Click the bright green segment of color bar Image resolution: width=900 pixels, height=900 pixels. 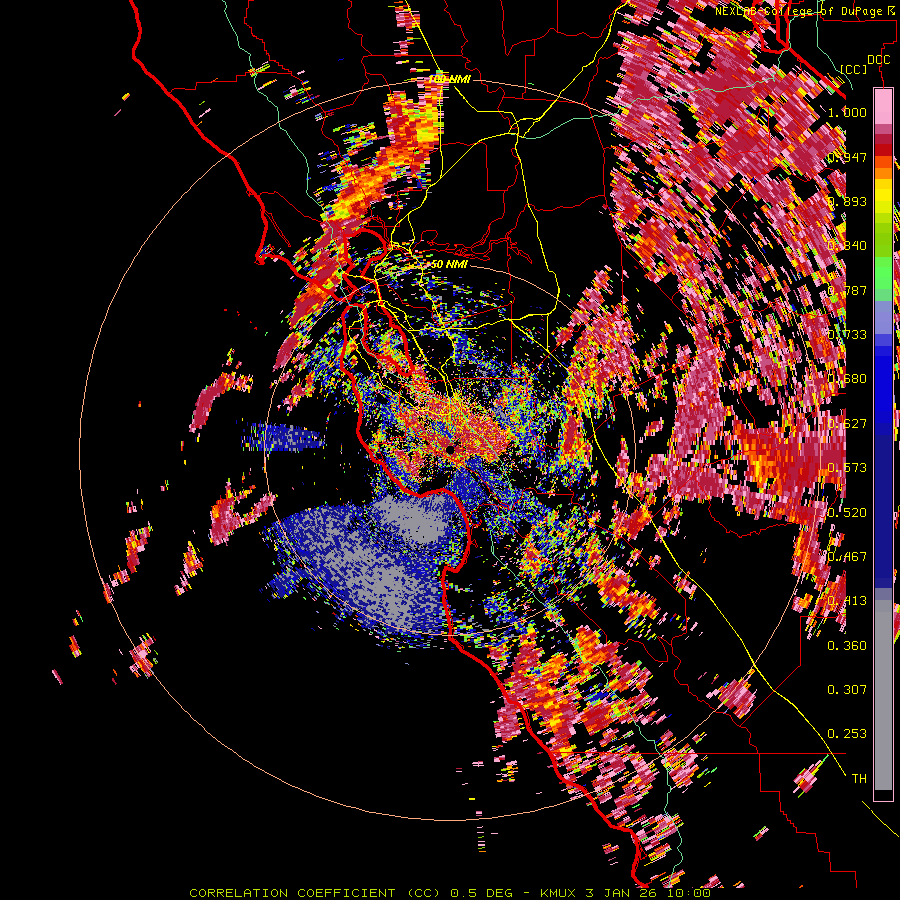coord(883,274)
